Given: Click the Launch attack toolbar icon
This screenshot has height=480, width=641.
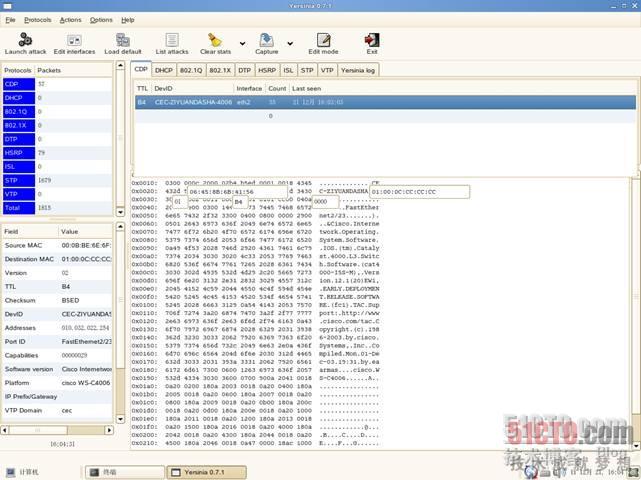Looking at the screenshot, I should click(x=25, y=40).
